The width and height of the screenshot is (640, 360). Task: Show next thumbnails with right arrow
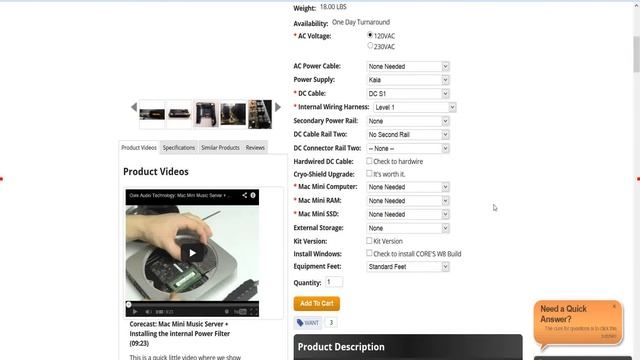click(x=278, y=107)
